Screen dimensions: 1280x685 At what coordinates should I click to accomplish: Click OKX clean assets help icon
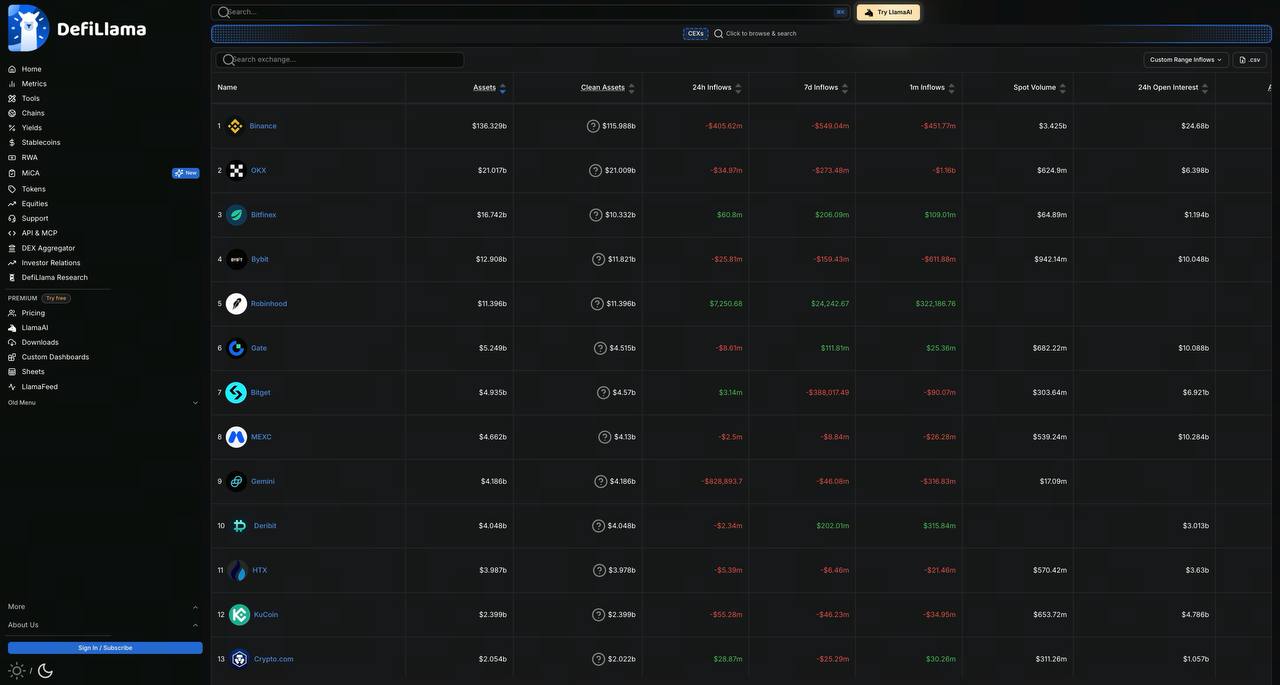[x=595, y=171]
